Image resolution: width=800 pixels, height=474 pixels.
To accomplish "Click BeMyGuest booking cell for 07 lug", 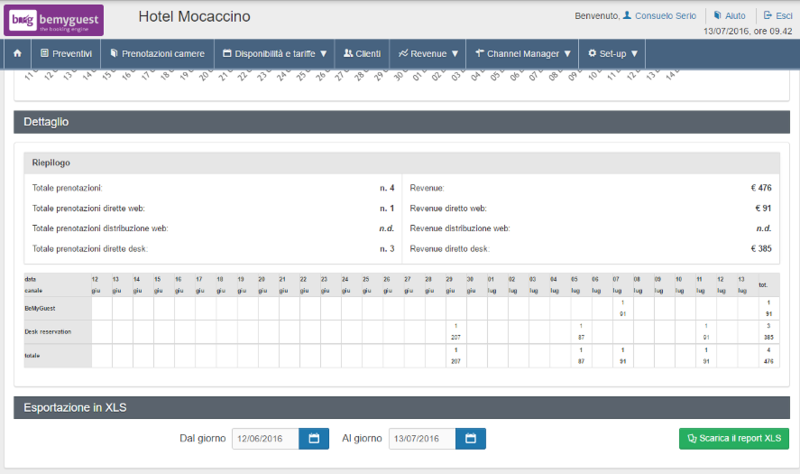I will (622, 307).
